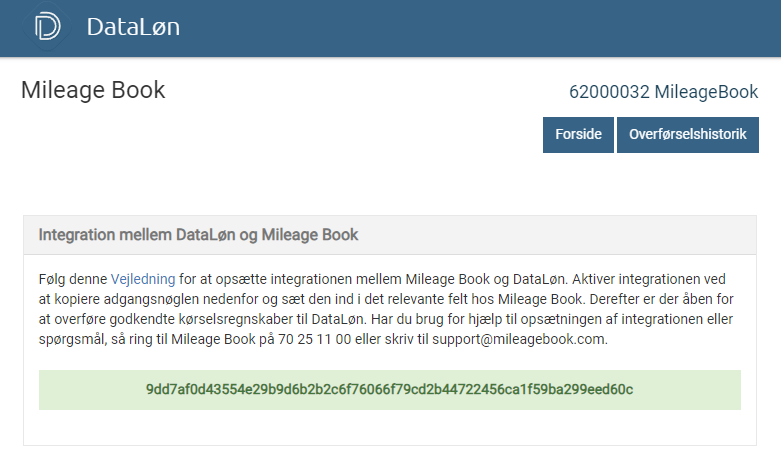Click the phone number 70 25 11 00
This screenshot has height=466, width=781.
(x=314, y=339)
